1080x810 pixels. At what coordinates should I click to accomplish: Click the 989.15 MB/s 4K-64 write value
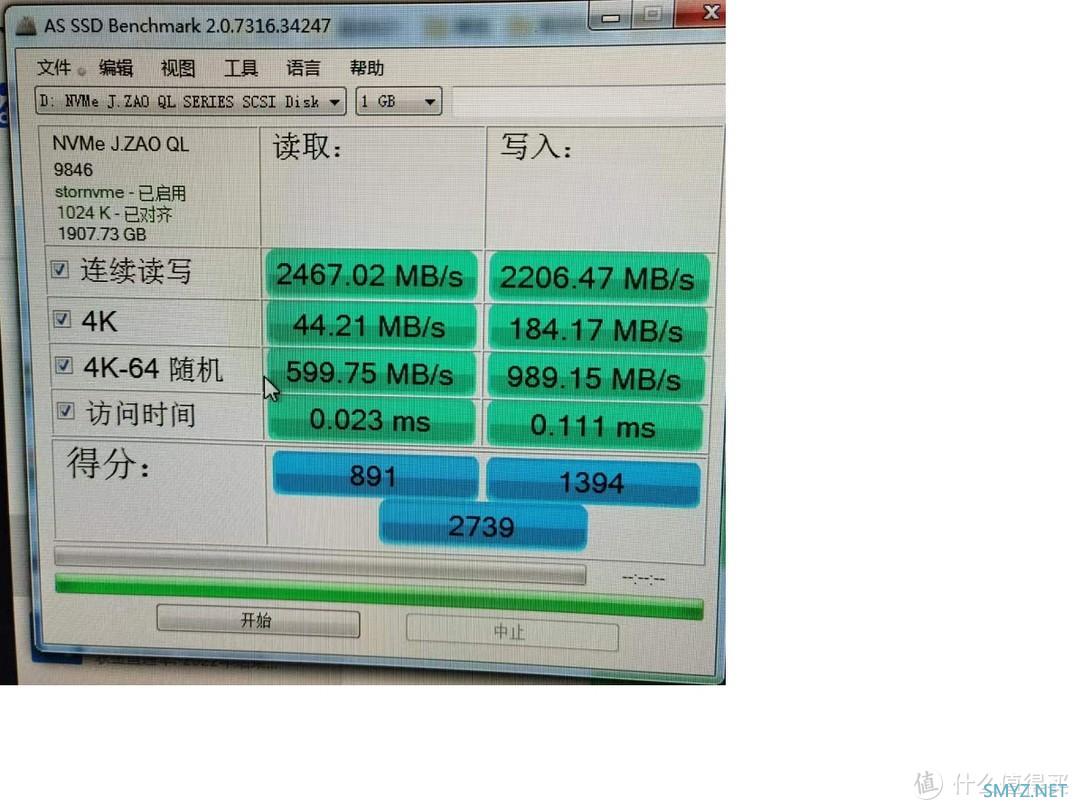(595, 378)
